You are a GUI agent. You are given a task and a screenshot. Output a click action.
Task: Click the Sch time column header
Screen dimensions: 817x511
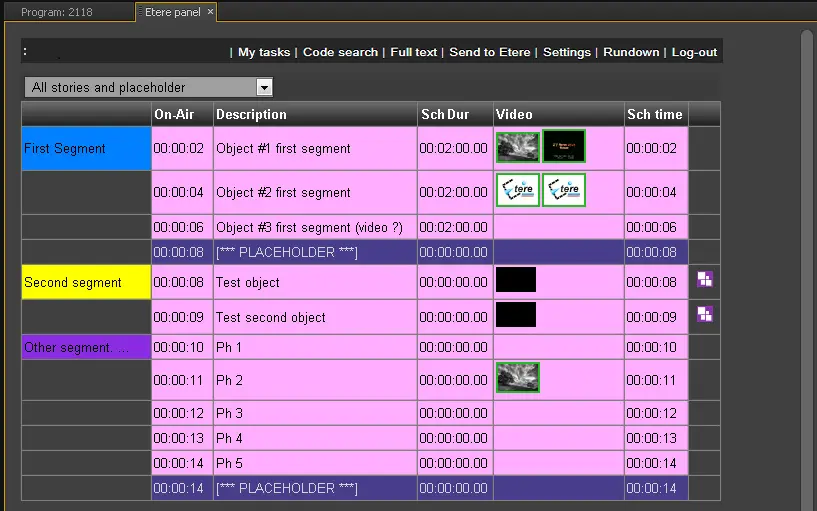click(x=655, y=114)
